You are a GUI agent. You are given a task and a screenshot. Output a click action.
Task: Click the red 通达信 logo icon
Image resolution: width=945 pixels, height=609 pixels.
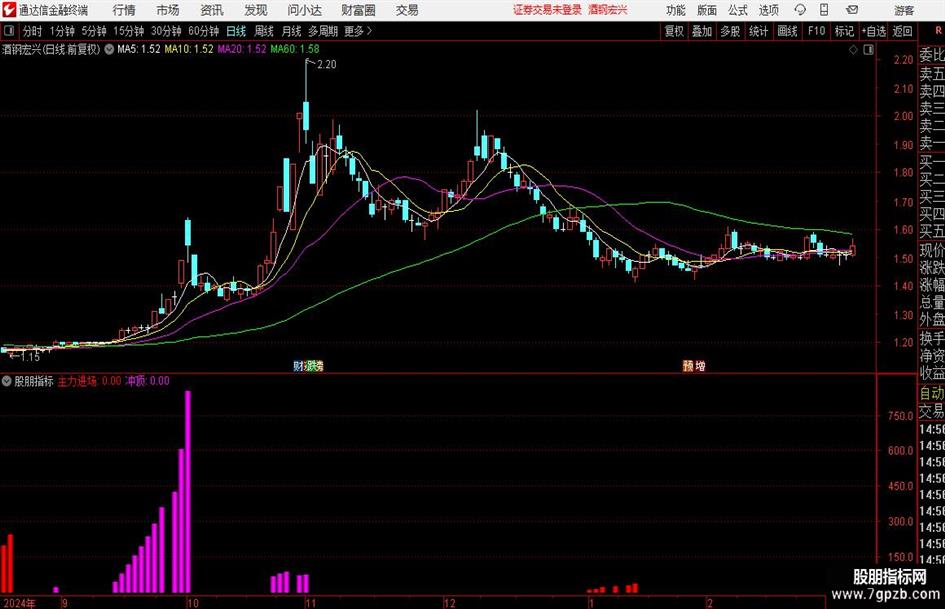[9, 10]
